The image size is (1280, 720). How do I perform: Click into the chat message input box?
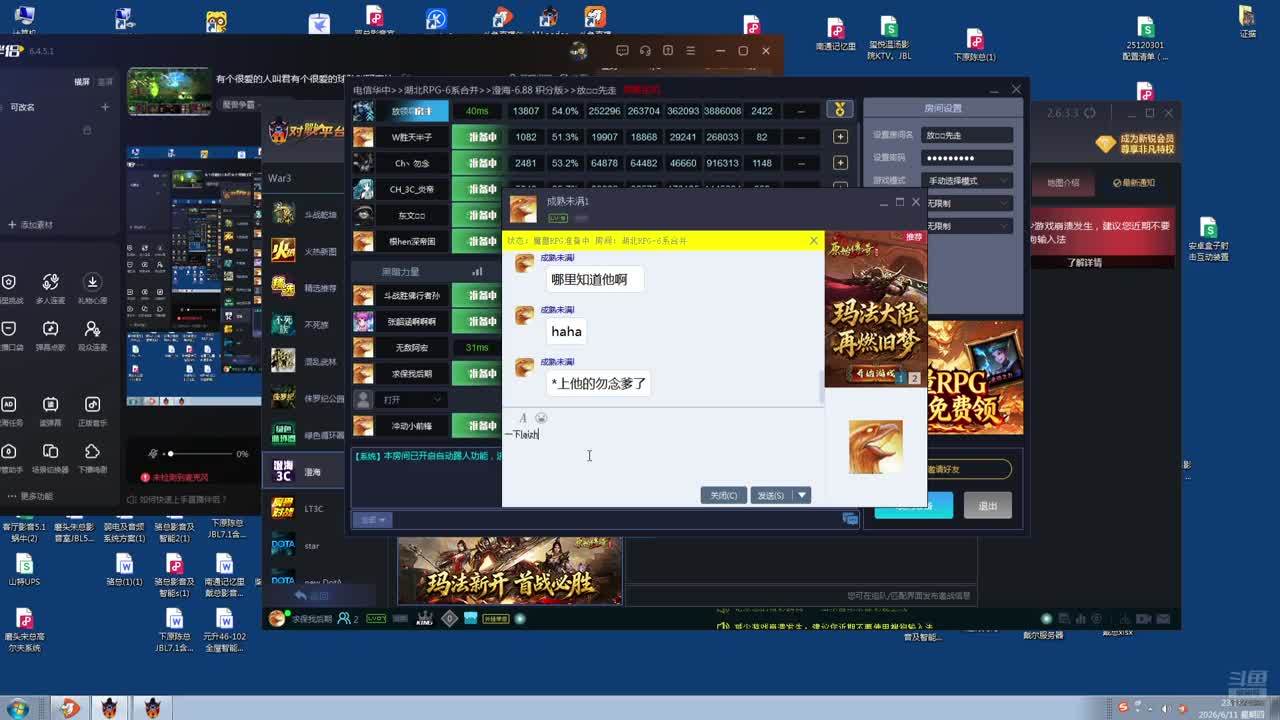coord(662,455)
